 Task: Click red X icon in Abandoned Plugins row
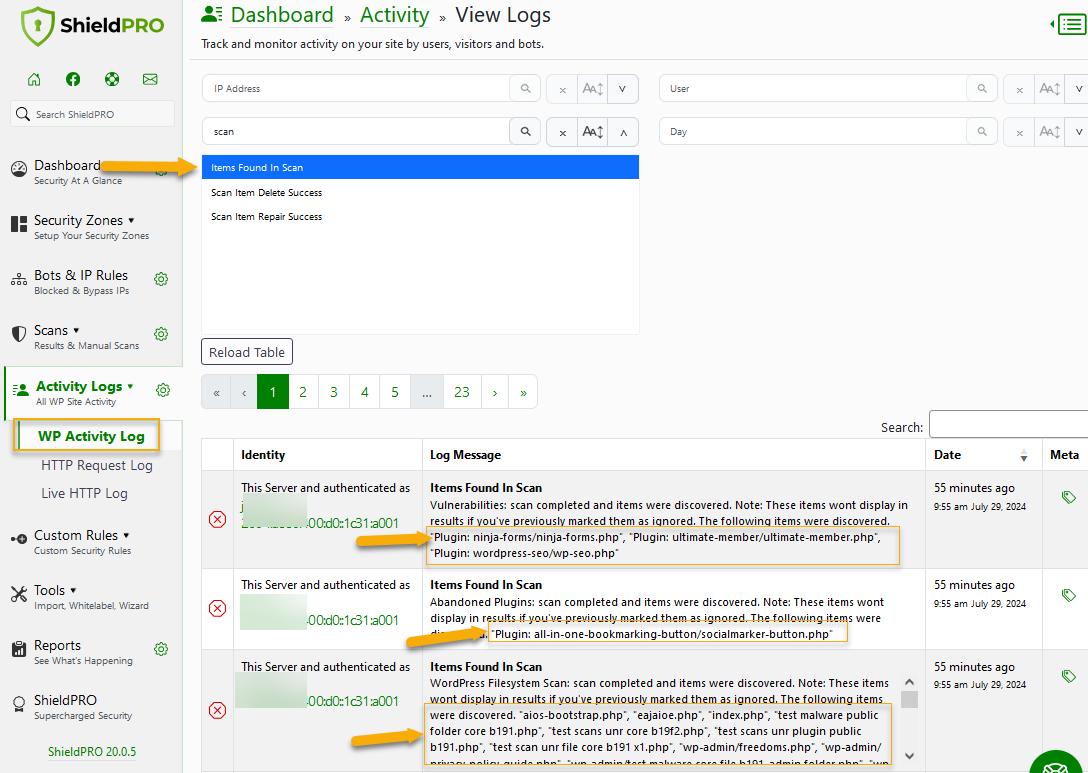217,609
